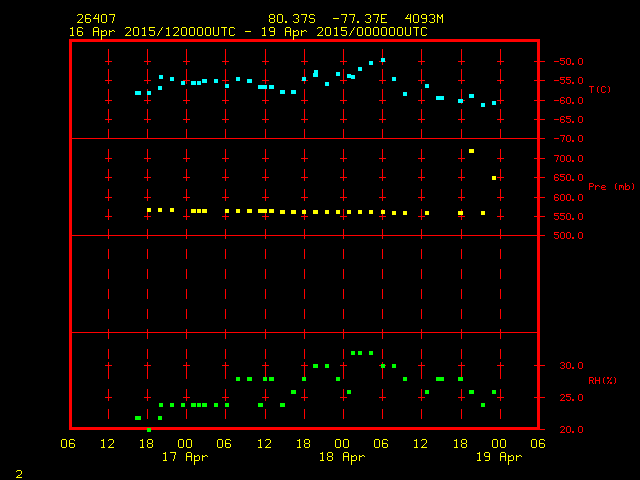Select the 19 Apr date label

497,457
